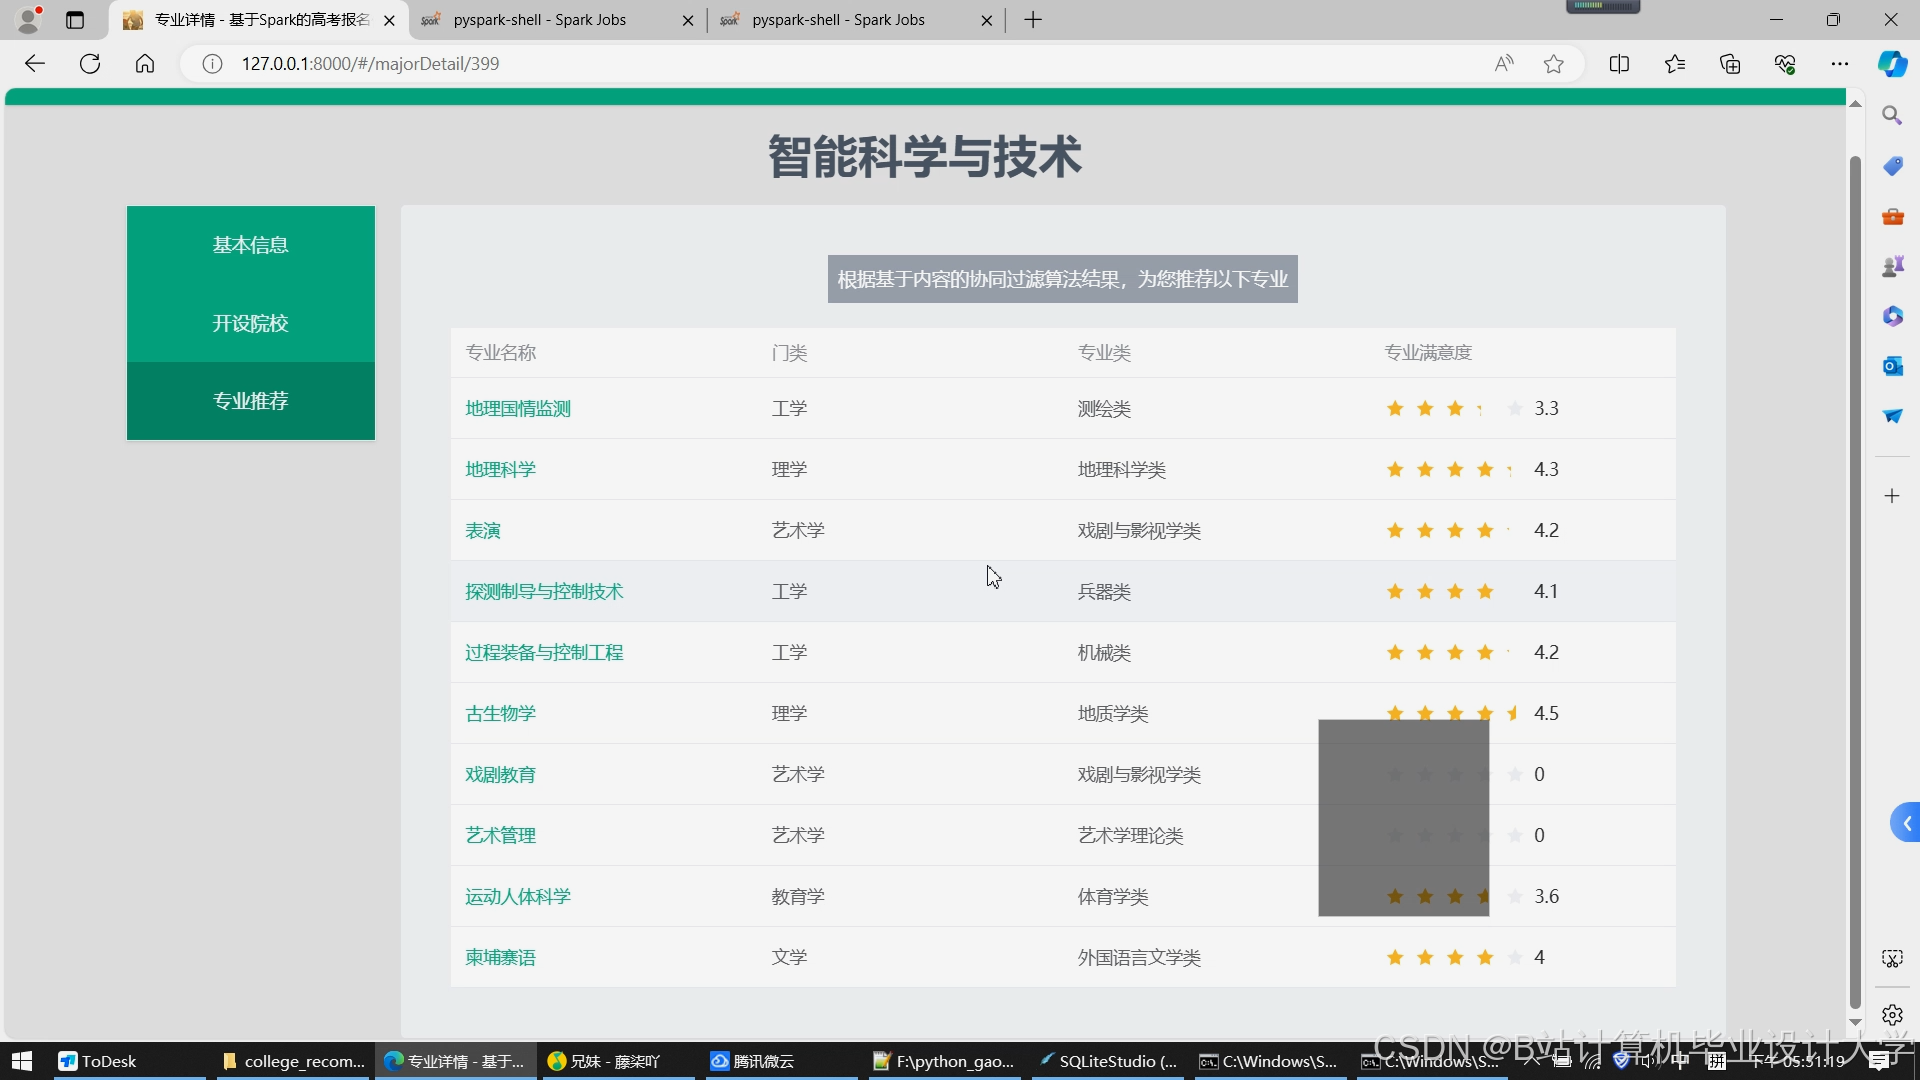Open browser Settings and more menu
The image size is (1920, 1080).
point(1840,64)
